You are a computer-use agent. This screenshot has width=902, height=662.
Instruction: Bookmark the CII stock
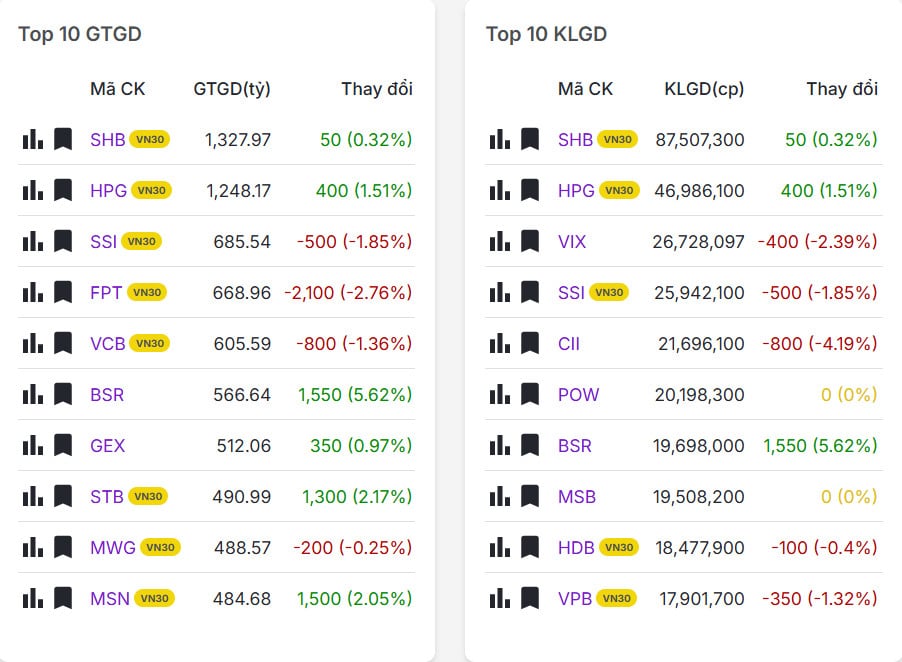point(531,343)
